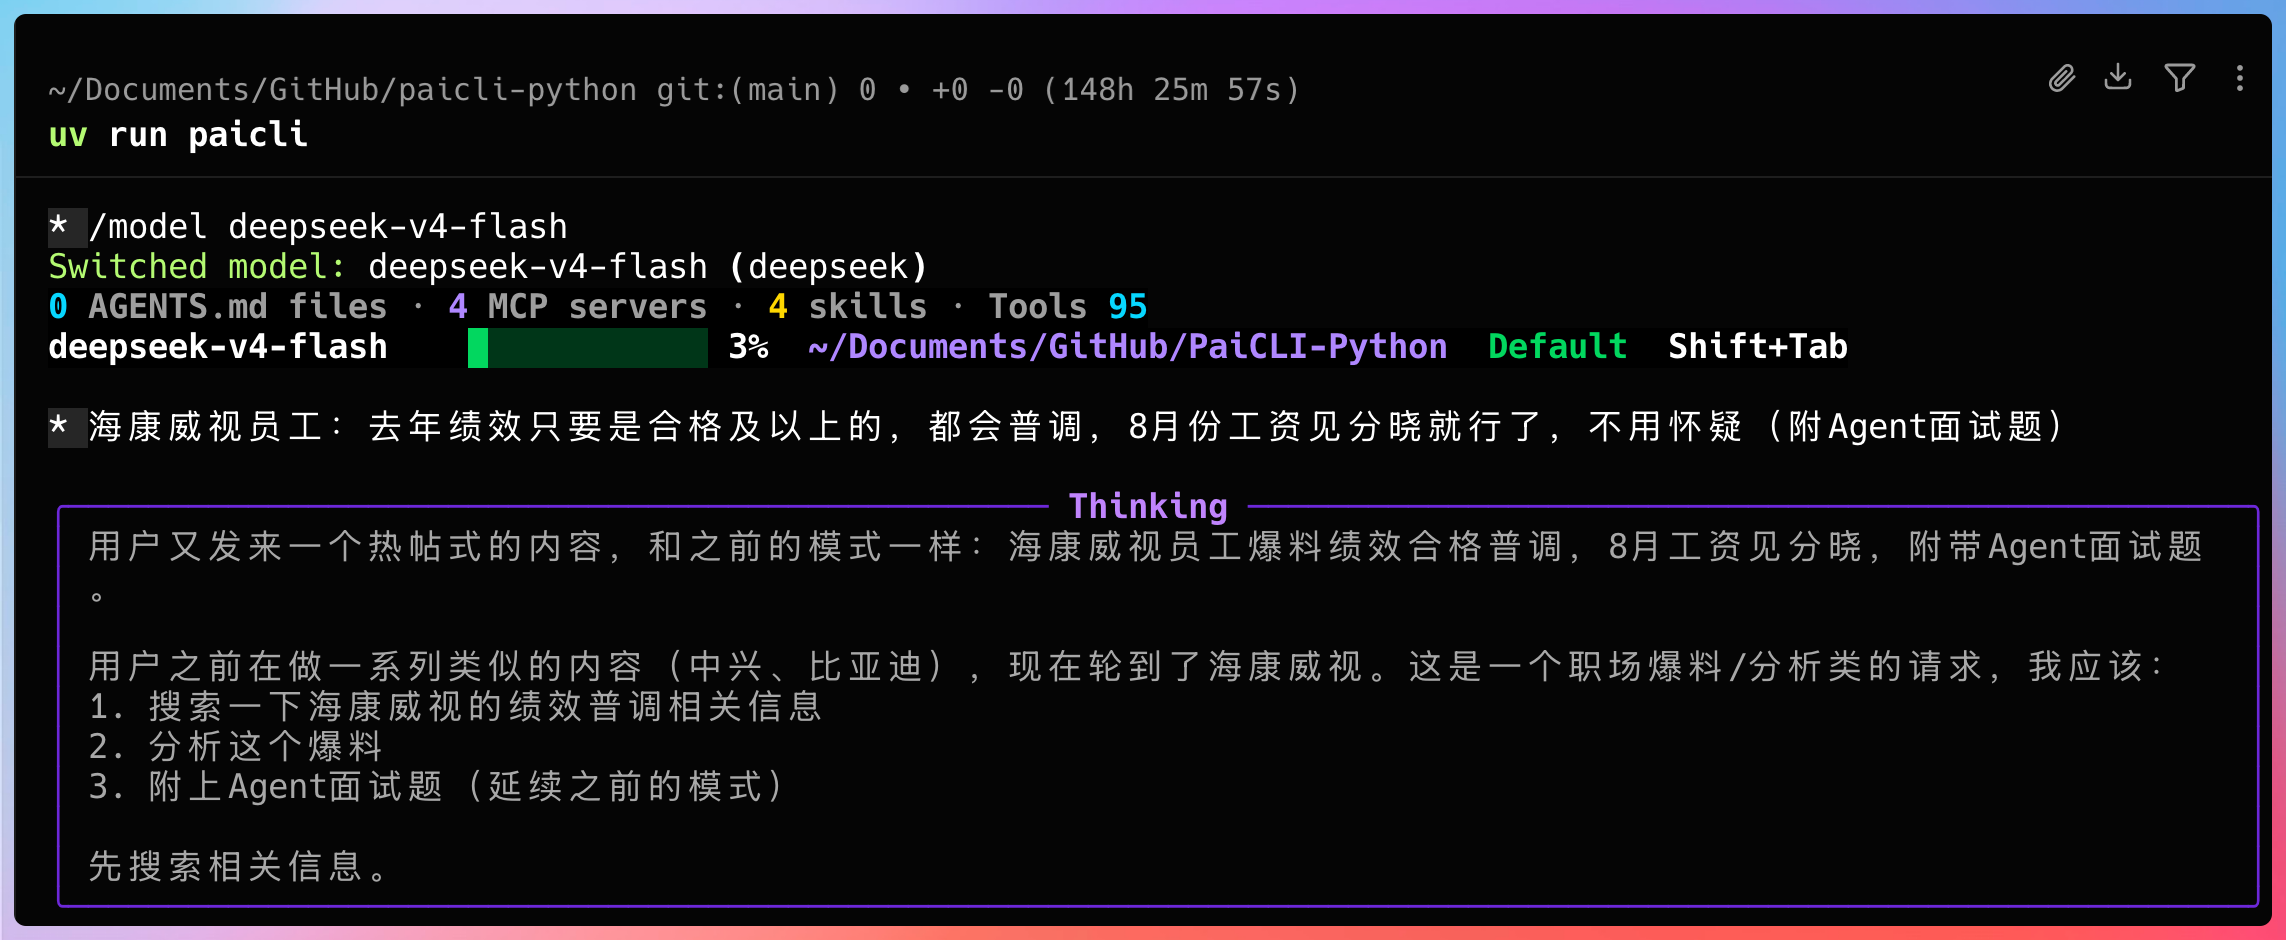Open the filter funnel icon

(2180, 77)
